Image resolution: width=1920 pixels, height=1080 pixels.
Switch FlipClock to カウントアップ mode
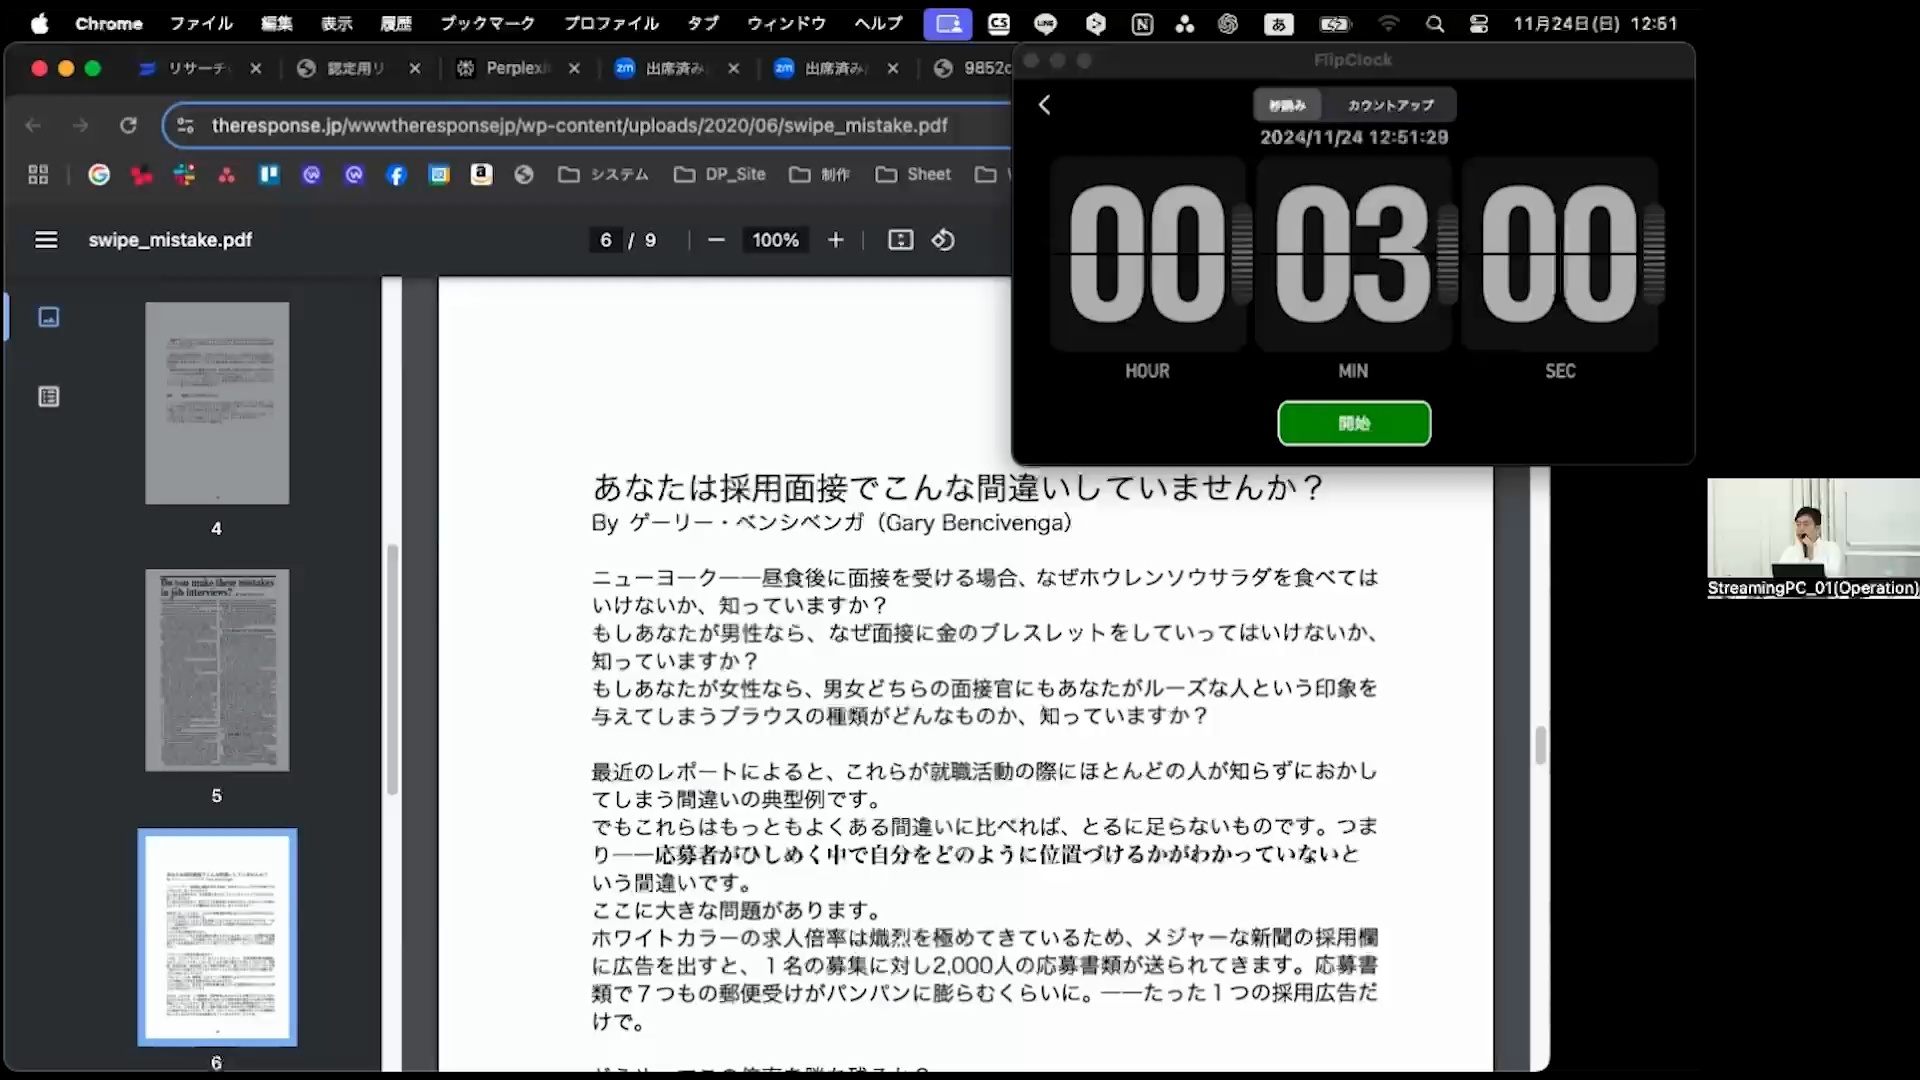click(x=1390, y=105)
